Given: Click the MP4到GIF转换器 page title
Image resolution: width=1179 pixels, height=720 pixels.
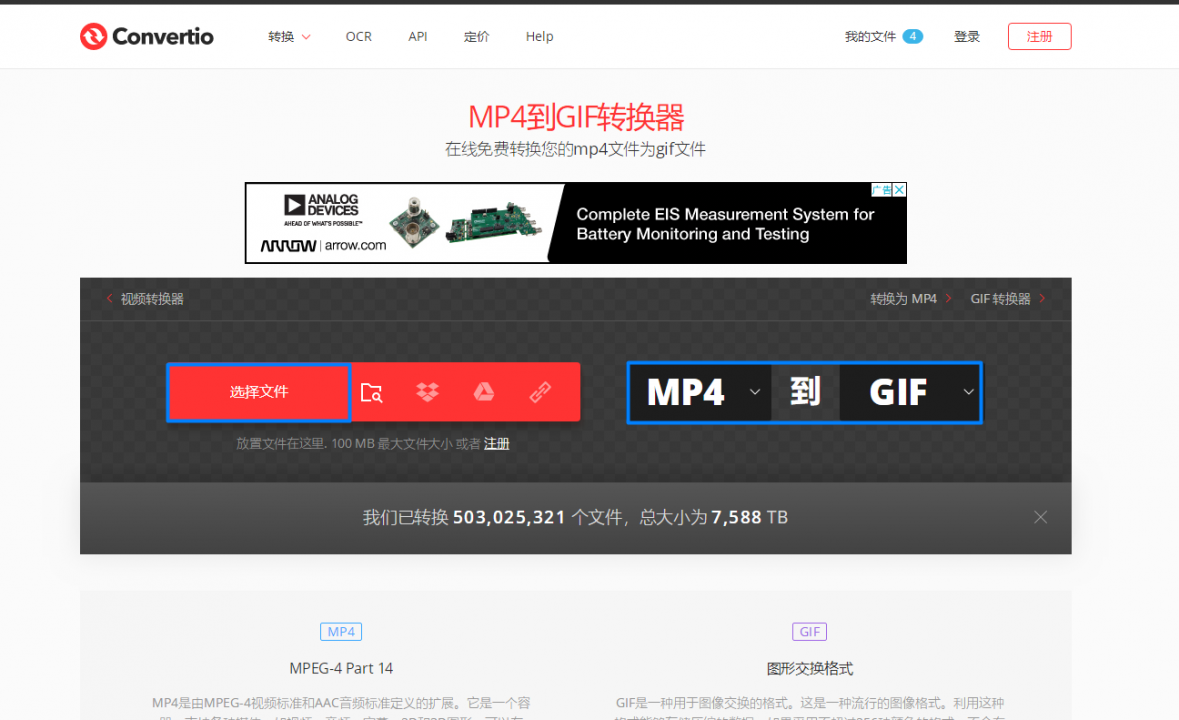Looking at the screenshot, I should [x=576, y=116].
